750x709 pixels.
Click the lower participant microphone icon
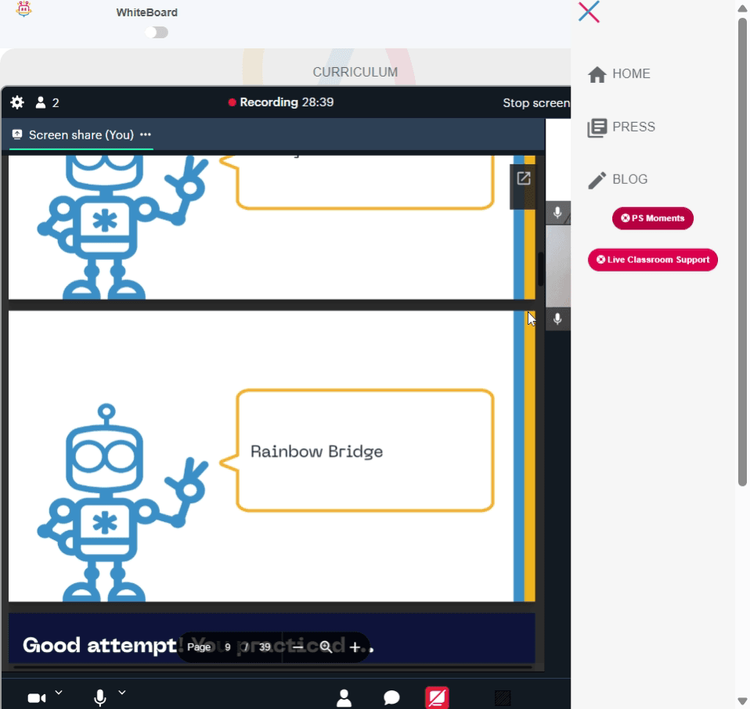pos(557,319)
